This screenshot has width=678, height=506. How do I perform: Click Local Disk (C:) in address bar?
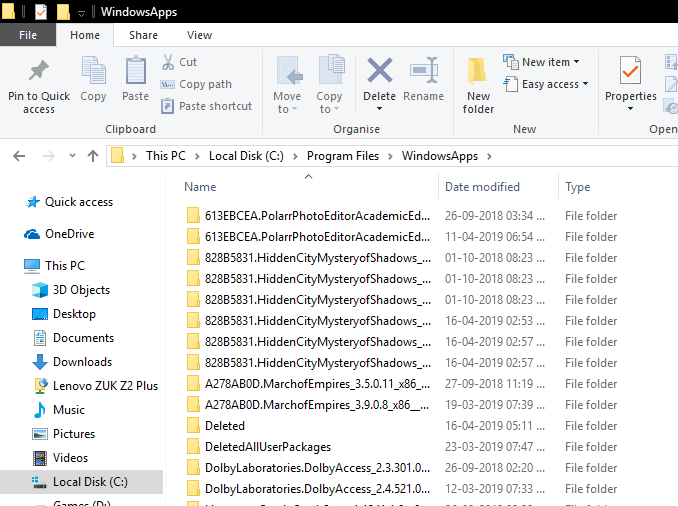[x=246, y=156]
